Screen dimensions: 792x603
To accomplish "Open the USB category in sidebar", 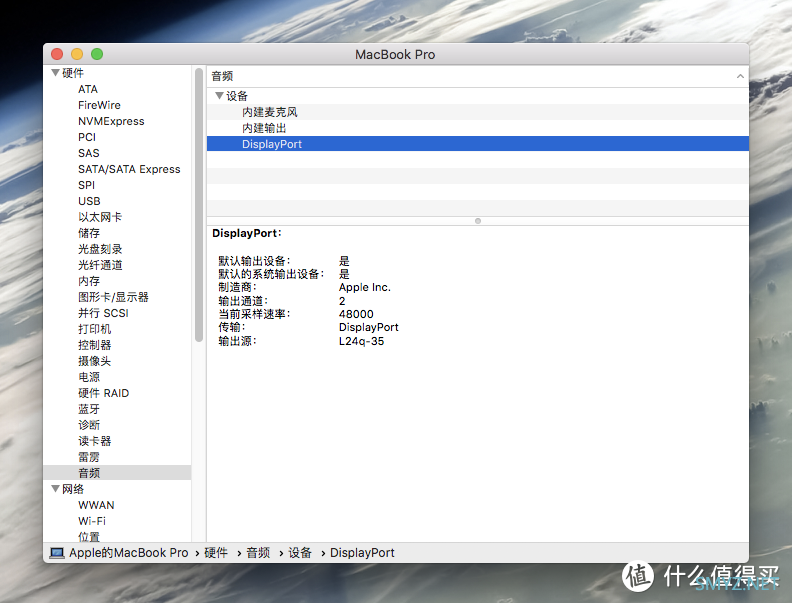I will (89, 201).
